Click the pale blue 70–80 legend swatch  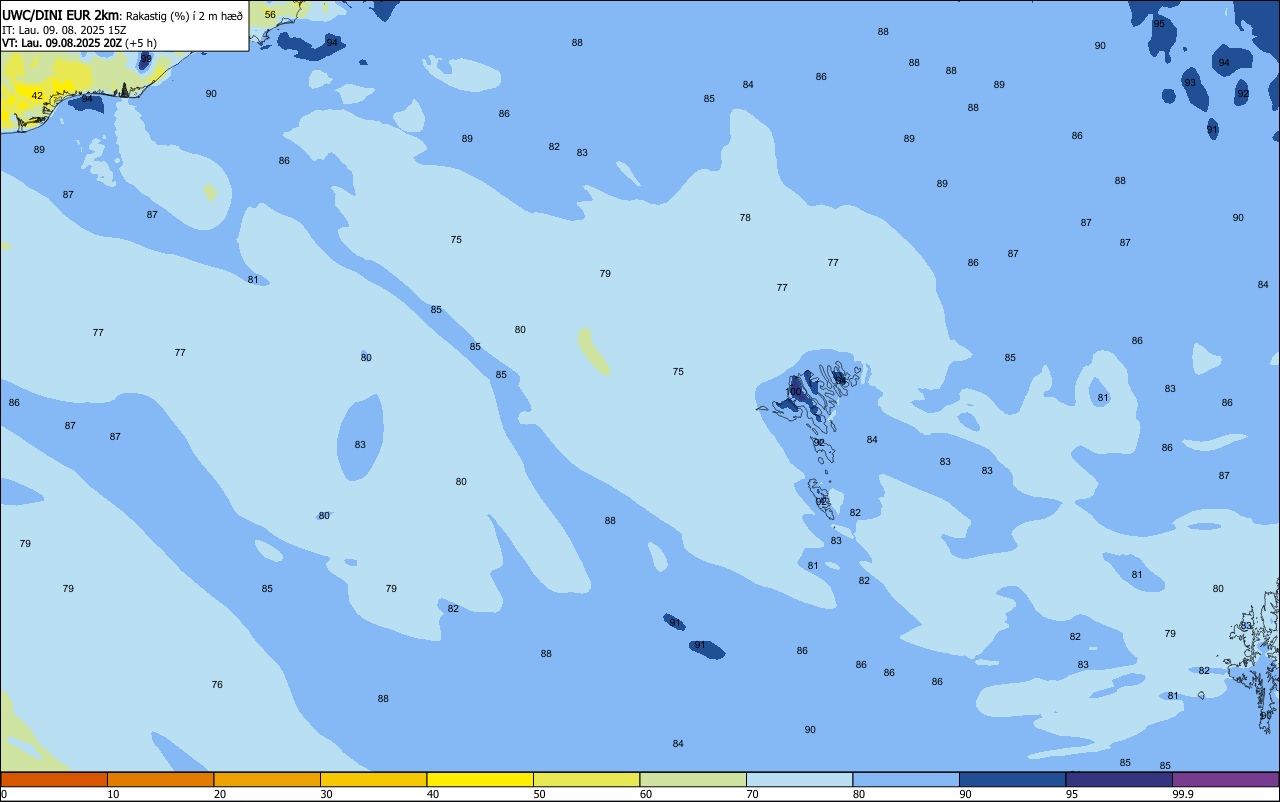(x=799, y=779)
